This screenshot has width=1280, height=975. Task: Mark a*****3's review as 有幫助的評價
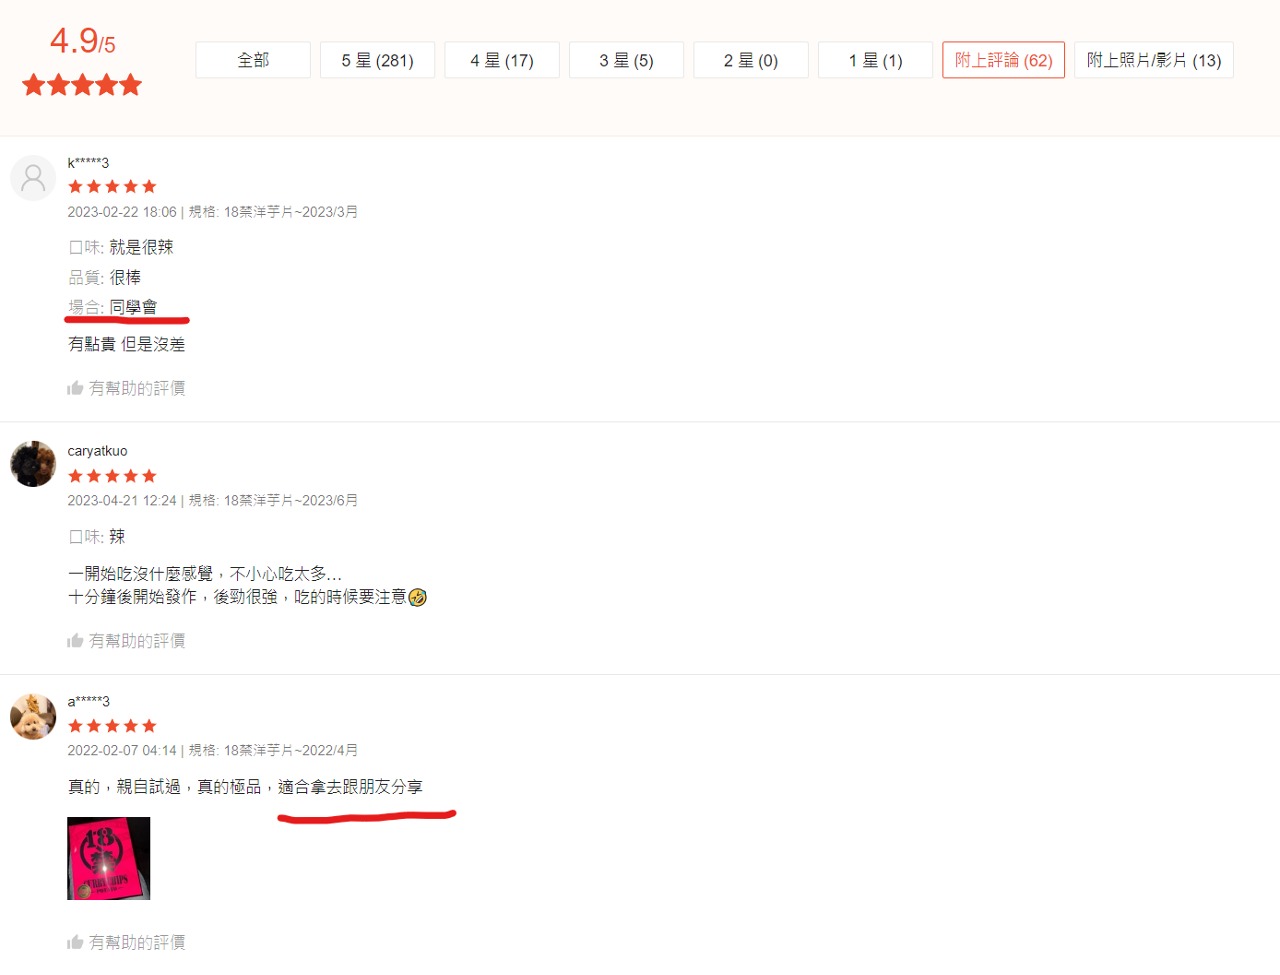[x=126, y=942]
